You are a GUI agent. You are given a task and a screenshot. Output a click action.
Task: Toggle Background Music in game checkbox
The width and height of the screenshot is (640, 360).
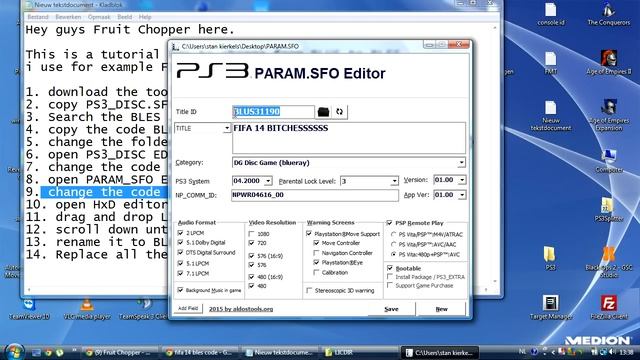coord(180,290)
